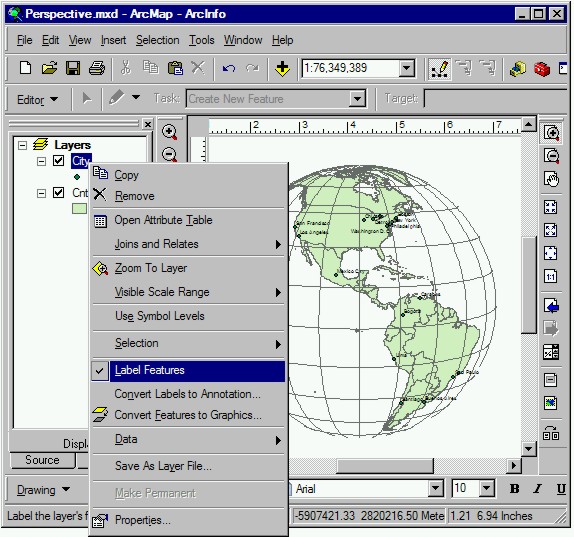Click the Paste clipboard icon
The image size is (574, 537).
point(175,68)
